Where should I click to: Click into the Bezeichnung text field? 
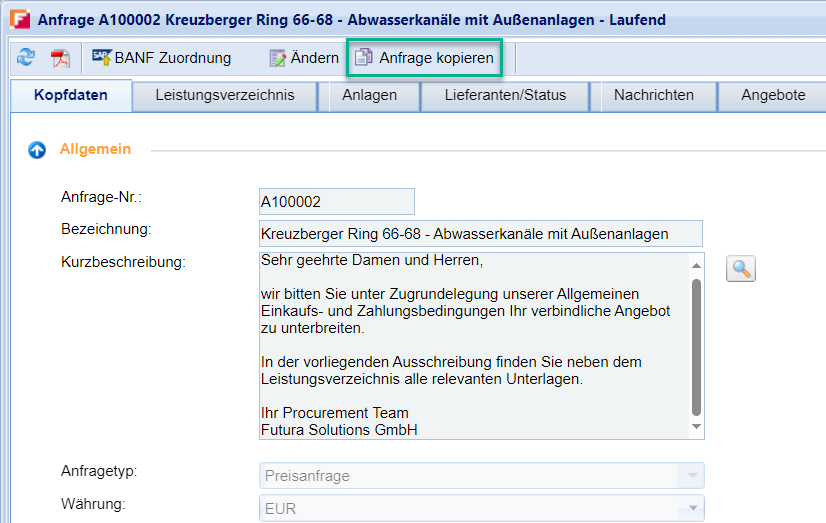pyautogui.click(x=480, y=234)
